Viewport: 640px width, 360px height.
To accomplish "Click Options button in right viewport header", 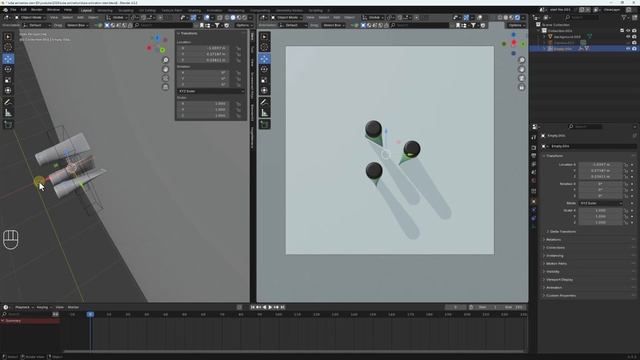I will (x=516, y=25).
